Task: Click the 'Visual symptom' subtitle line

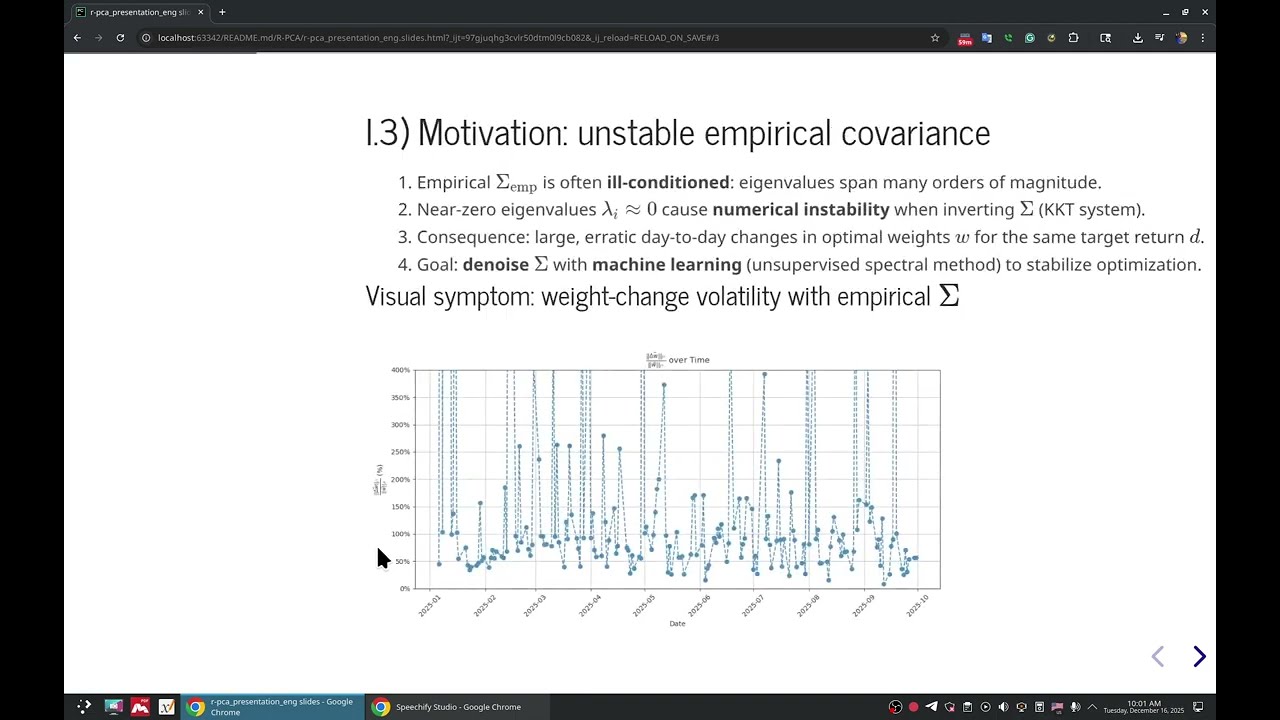Action: pyautogui.click(x=662, y=296)
